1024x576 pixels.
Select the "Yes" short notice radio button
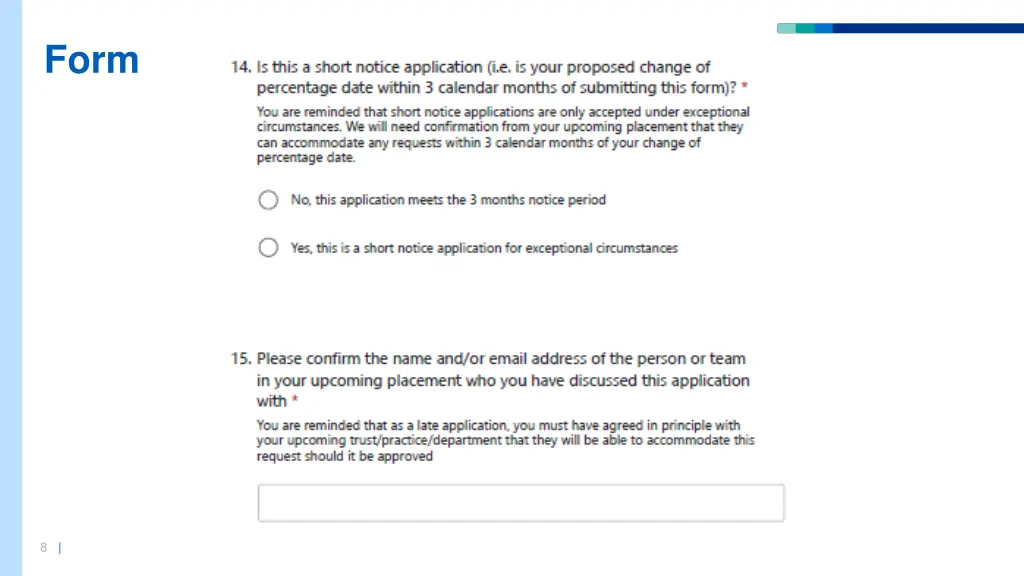pos(268,248)
